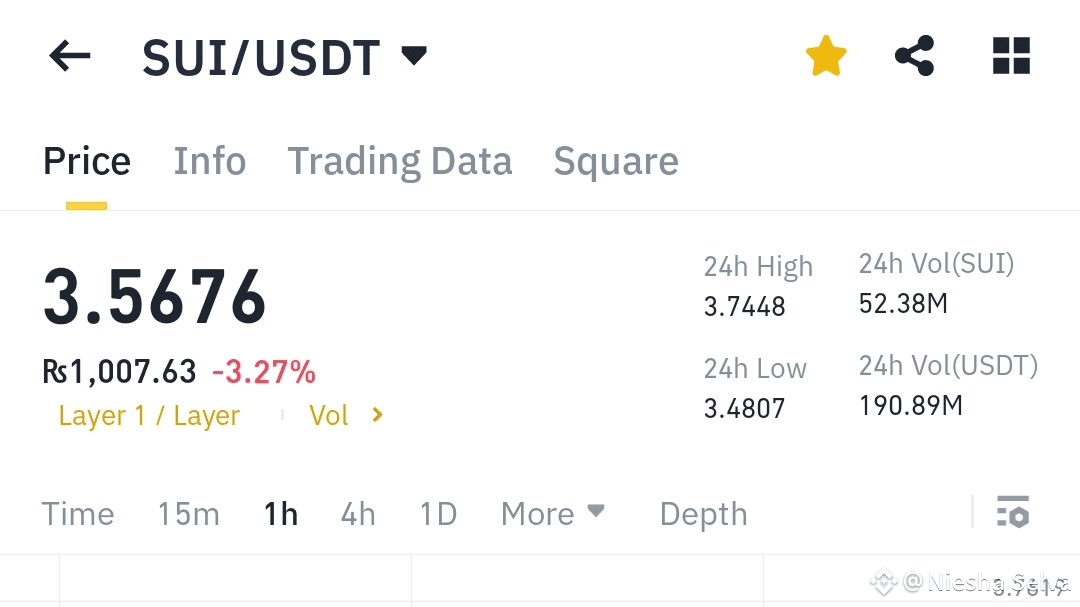Select the 1D chart interval
1080x607 pixels.
coord(439,514)
